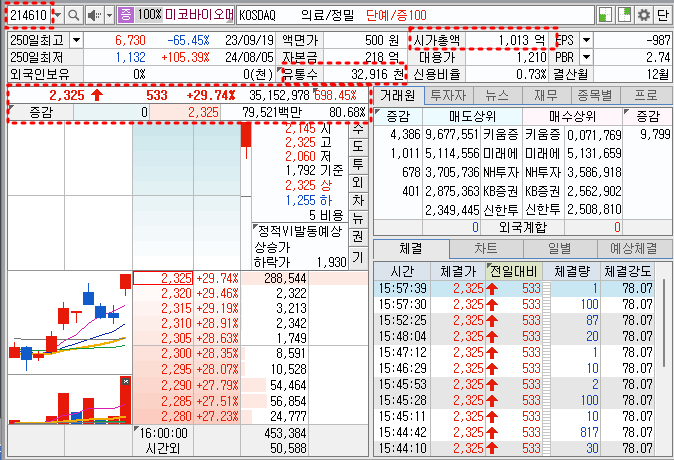
Task: Click the KOSDAQ market label
Action: [257, 15]
